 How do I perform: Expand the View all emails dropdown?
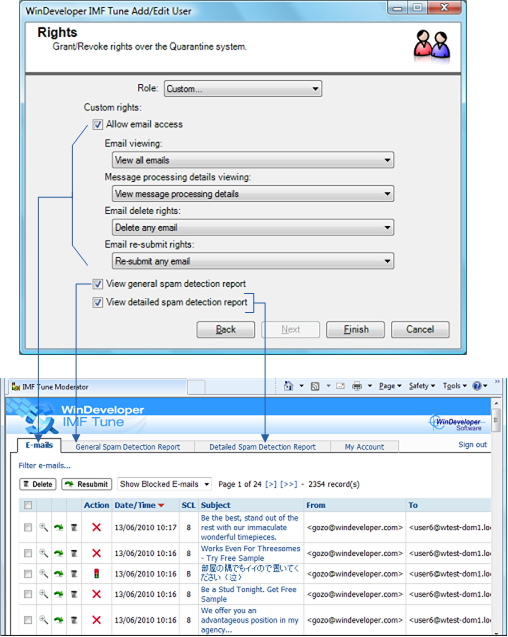[253, 160]
